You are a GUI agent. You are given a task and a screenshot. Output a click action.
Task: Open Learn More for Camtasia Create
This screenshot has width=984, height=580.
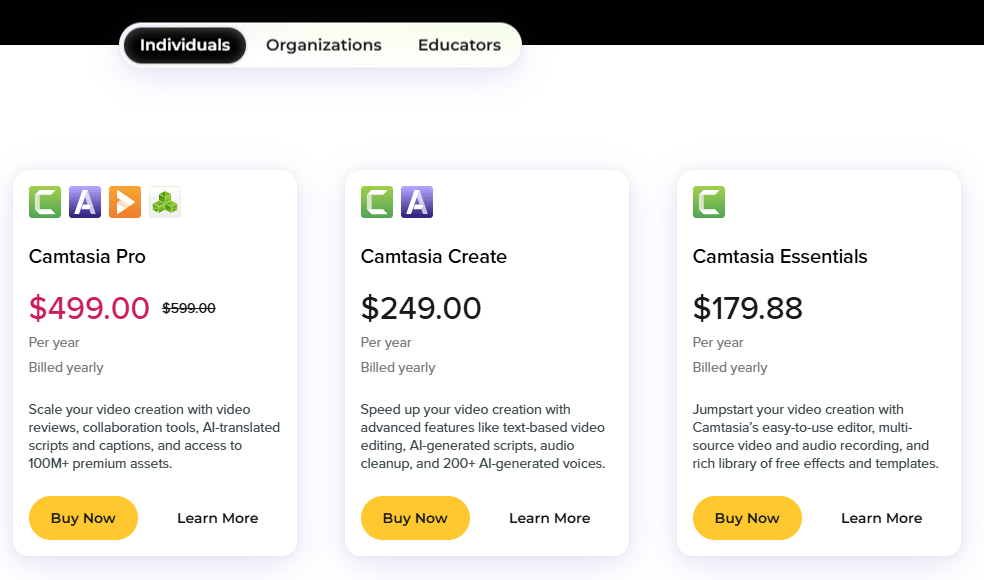[x=550, y=518]
